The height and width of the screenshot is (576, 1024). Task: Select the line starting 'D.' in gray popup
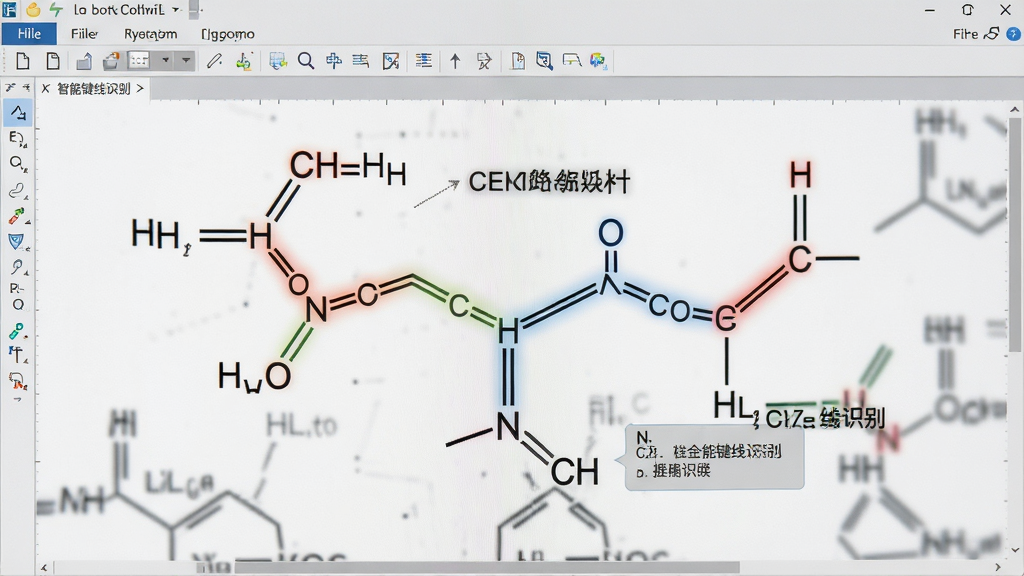(673, 471)
